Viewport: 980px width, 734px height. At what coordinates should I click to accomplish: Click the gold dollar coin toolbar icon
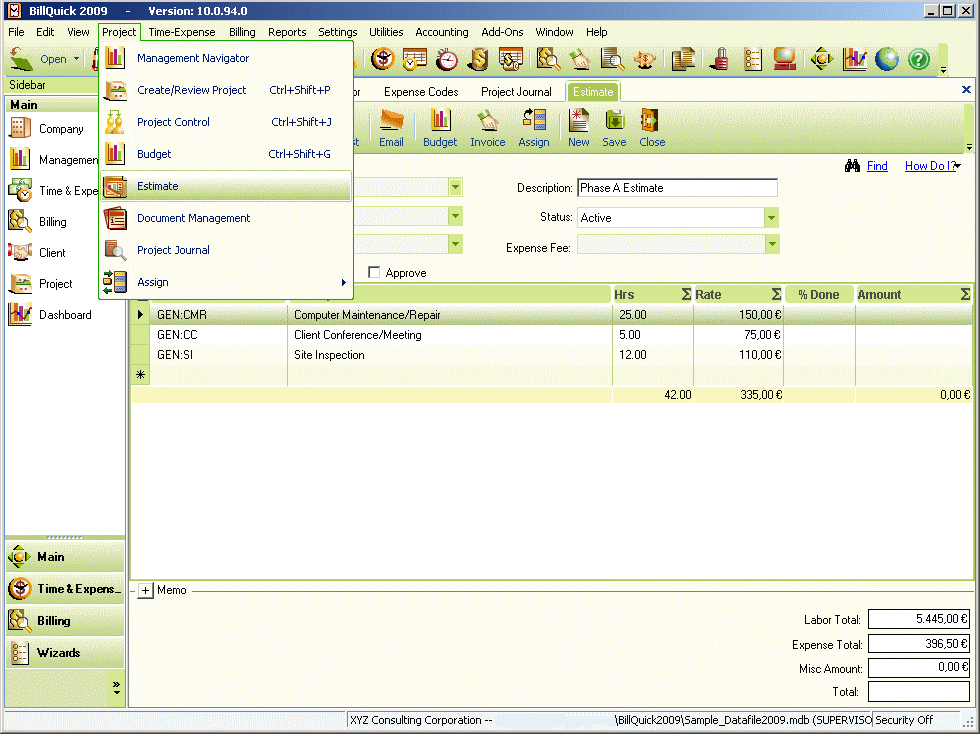click(x=479, y=59)
